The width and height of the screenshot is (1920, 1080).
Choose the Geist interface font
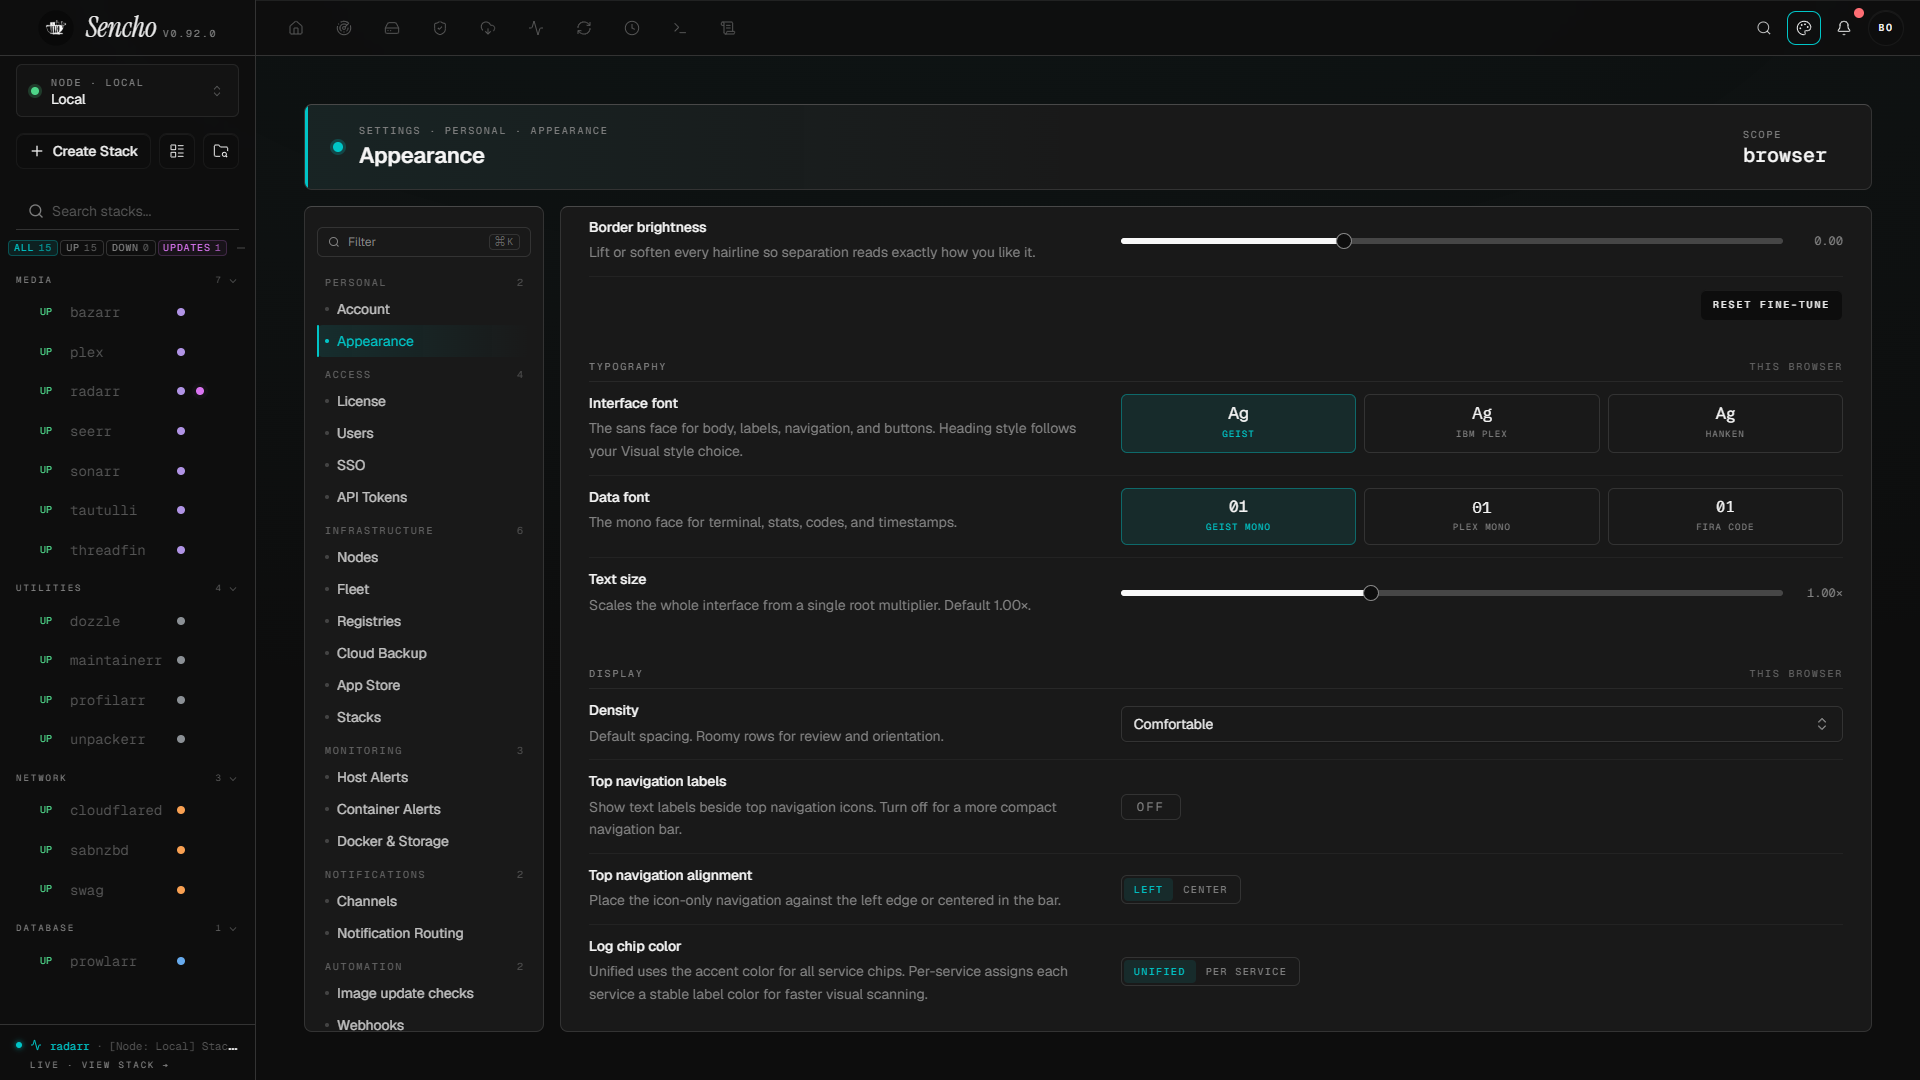pos(1238,423)
